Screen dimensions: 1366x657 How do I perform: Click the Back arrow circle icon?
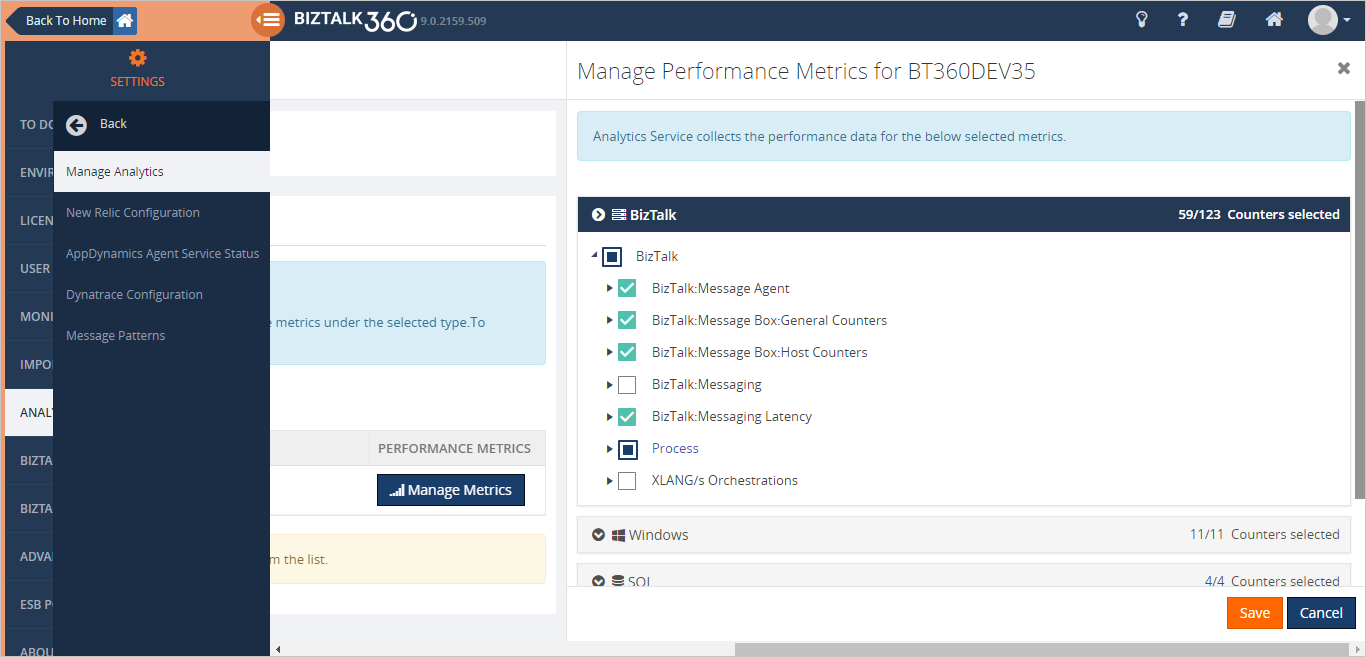(x=76, y=124)
